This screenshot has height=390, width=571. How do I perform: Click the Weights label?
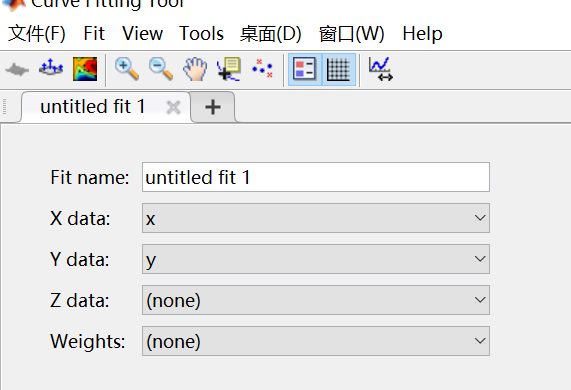pyautogui.click(x=88, y=342)
